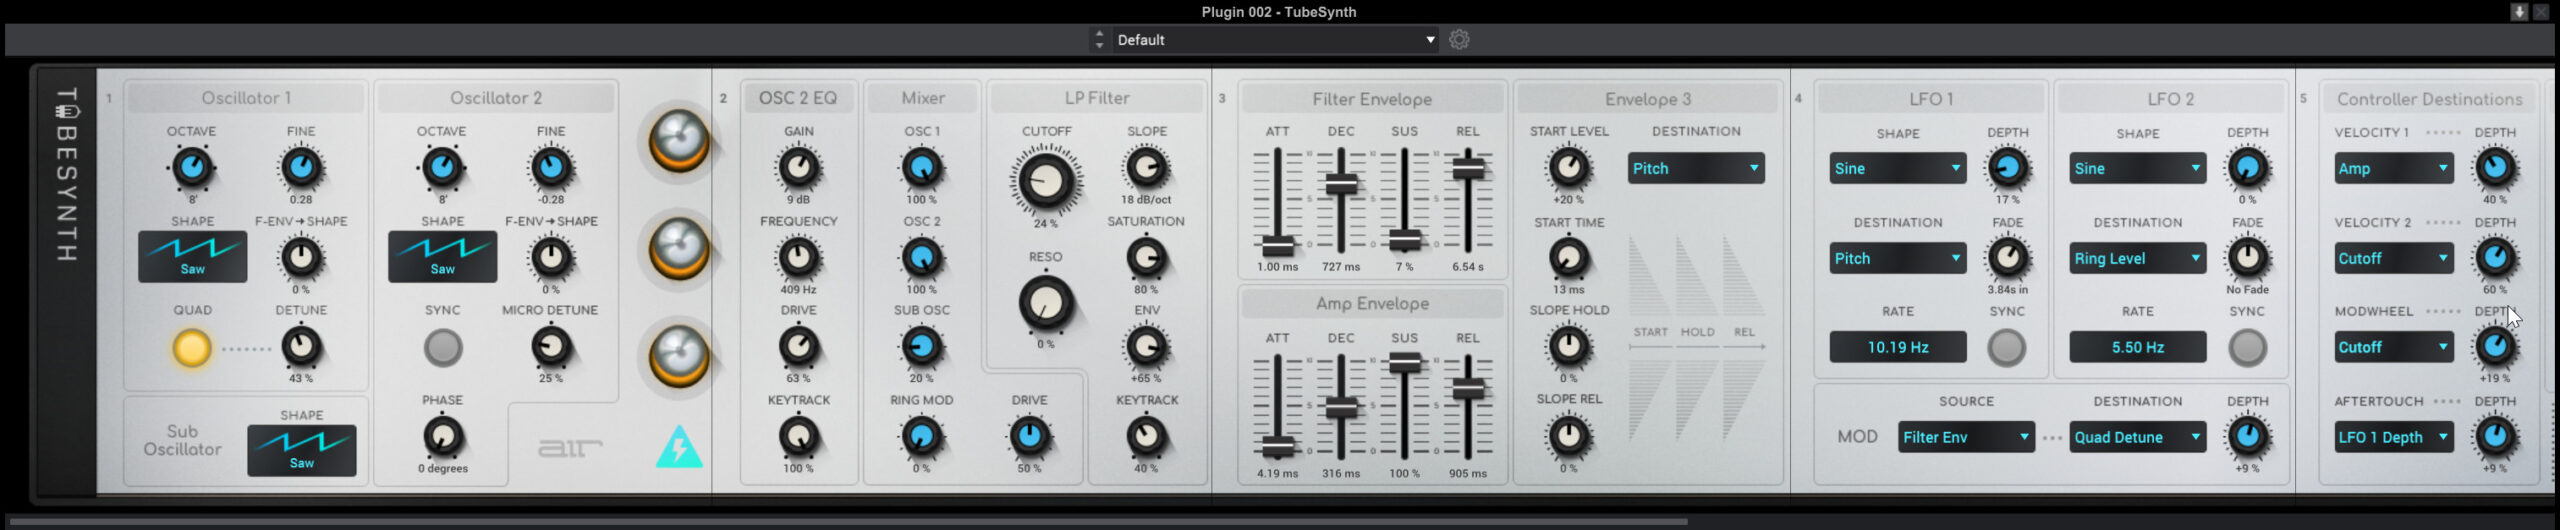Image resolution: width=2560 pixels, height=530 pixels.
Task: Toggle the LFO 1 Sync button
Action: click(2006, 348)
